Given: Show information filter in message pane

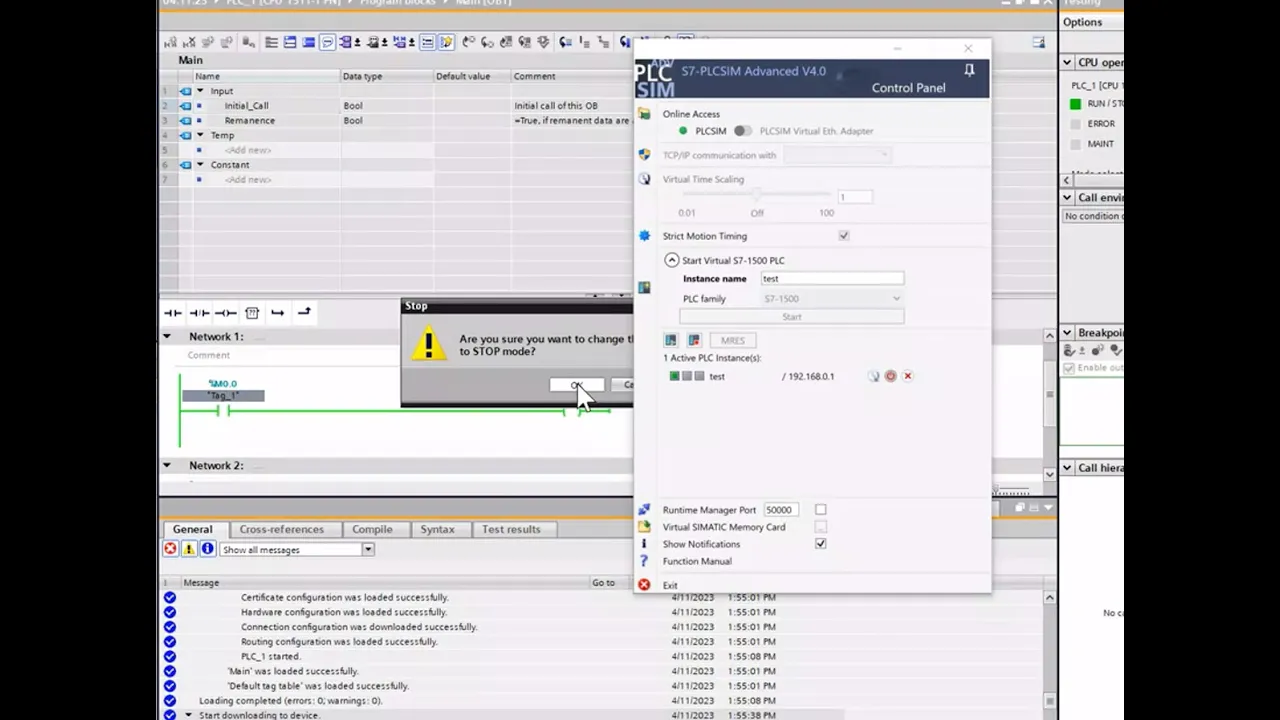Looking at the screenshot, I should coord(207,549).
